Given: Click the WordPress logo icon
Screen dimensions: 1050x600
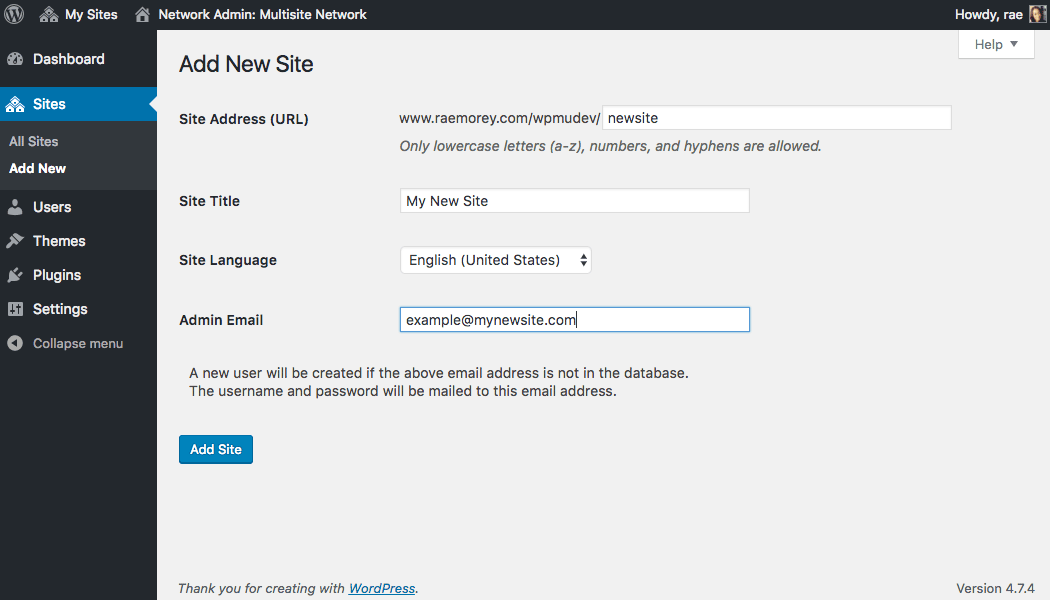Looking at the screenshot, I should pos(14,14).
